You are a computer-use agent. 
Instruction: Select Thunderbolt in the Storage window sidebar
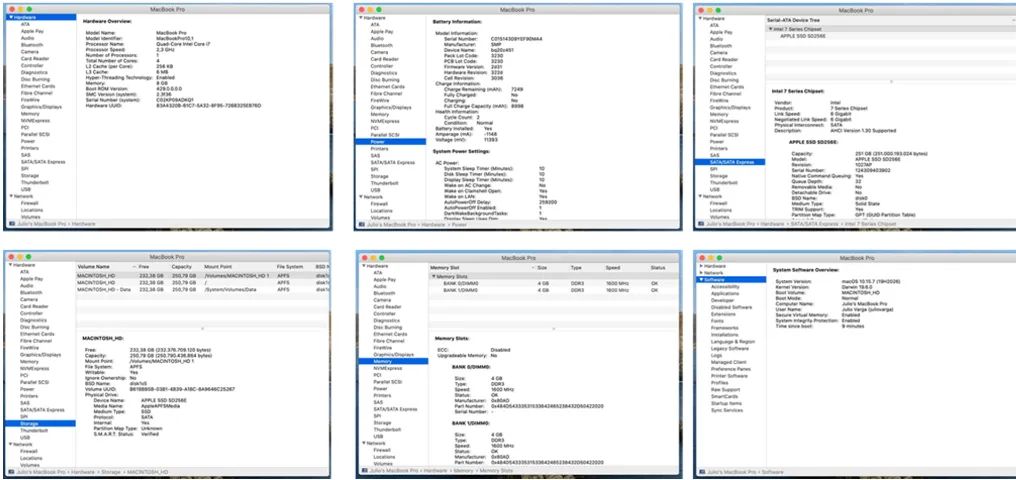[x=33, y=430]
